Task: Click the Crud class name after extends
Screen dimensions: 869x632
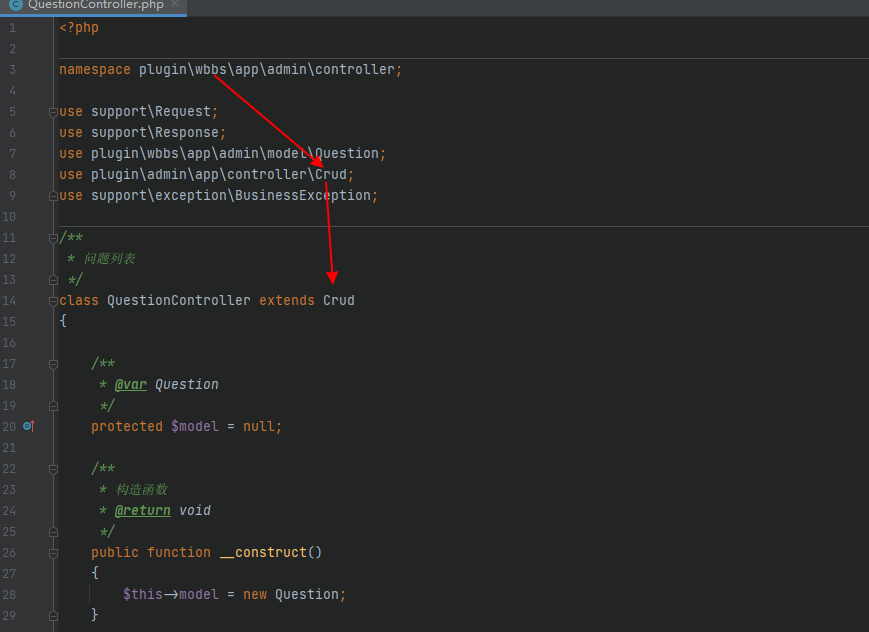Action: [339, 300]
